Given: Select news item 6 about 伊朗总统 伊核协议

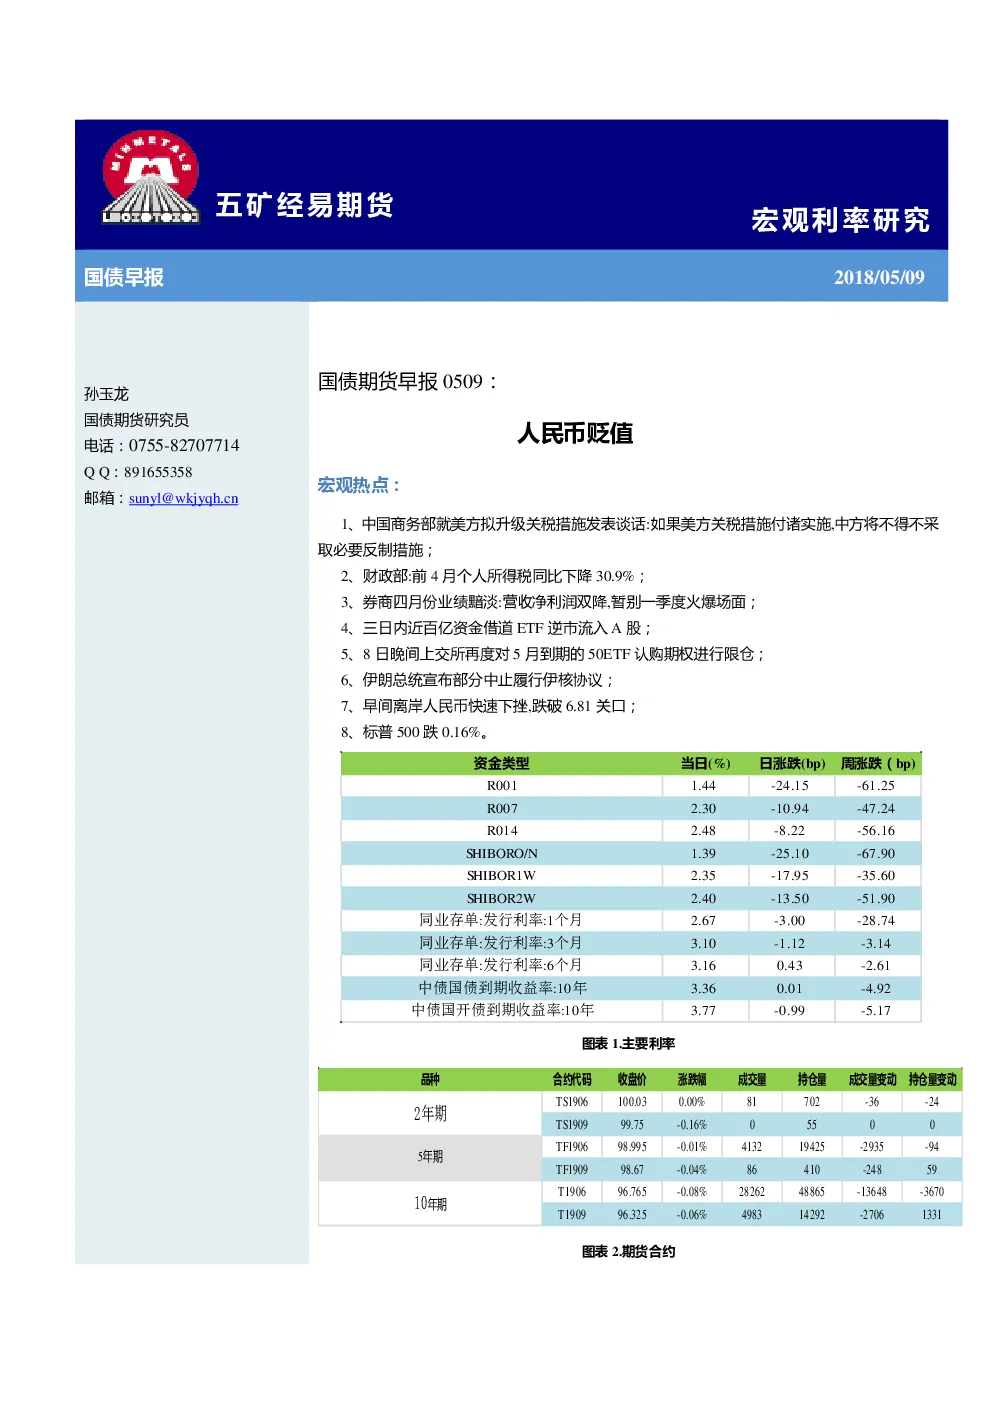Looking at the screenshot, I should 477,680.
